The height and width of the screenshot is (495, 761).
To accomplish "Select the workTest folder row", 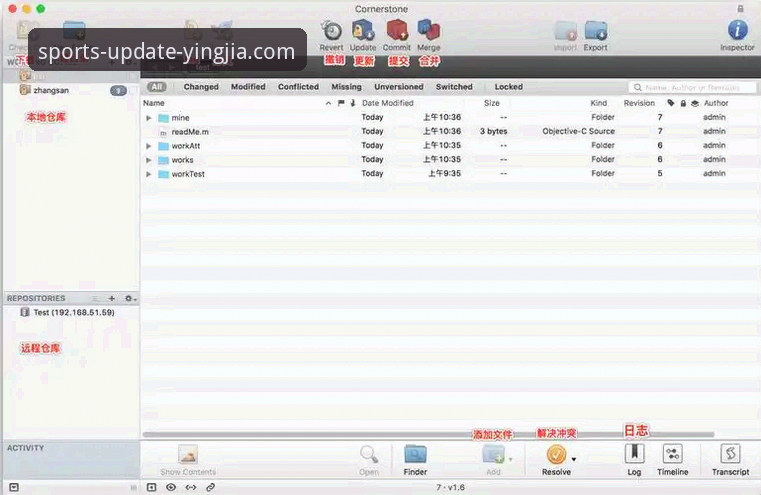I will pos(451,174).
